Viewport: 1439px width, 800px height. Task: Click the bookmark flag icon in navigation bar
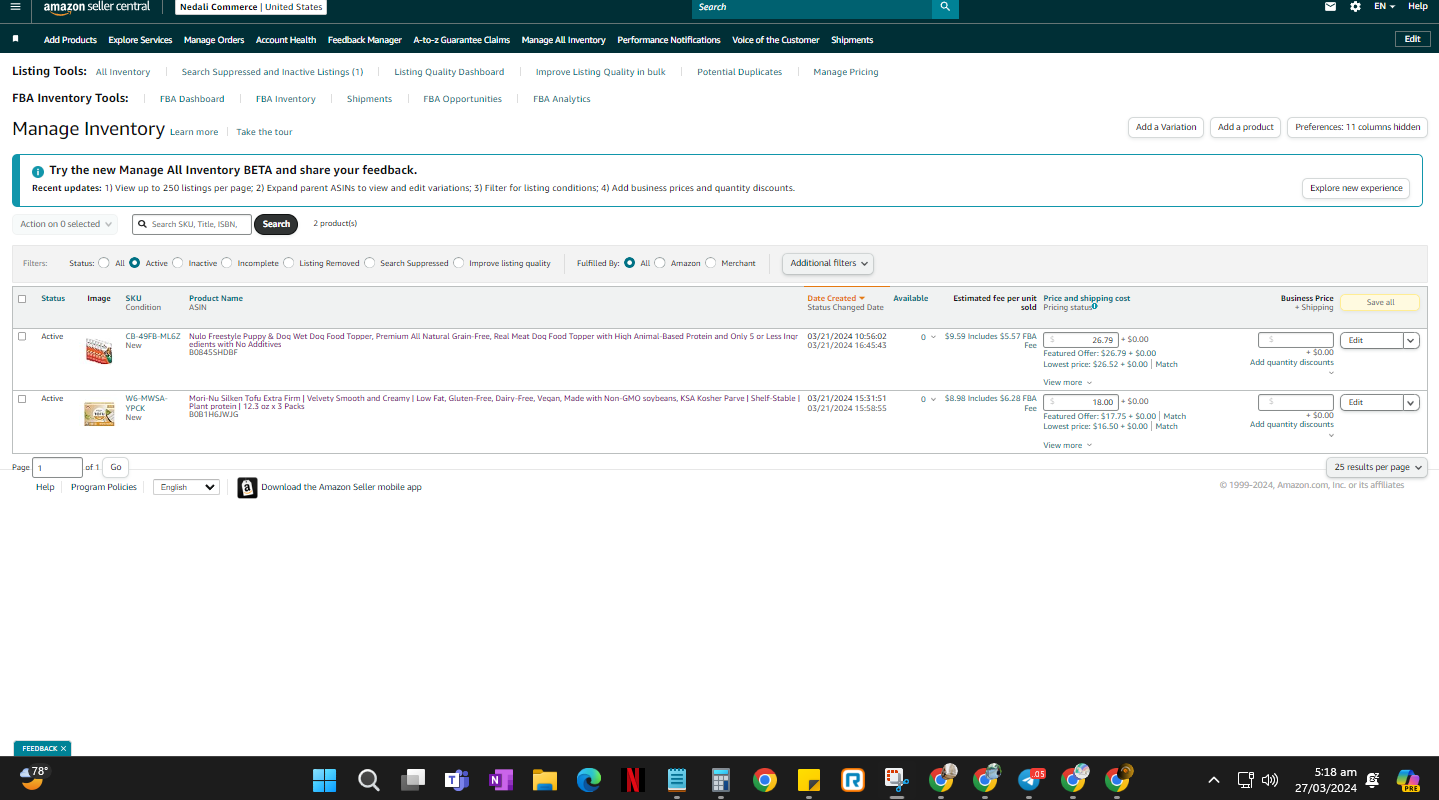[x=16, y=39]
